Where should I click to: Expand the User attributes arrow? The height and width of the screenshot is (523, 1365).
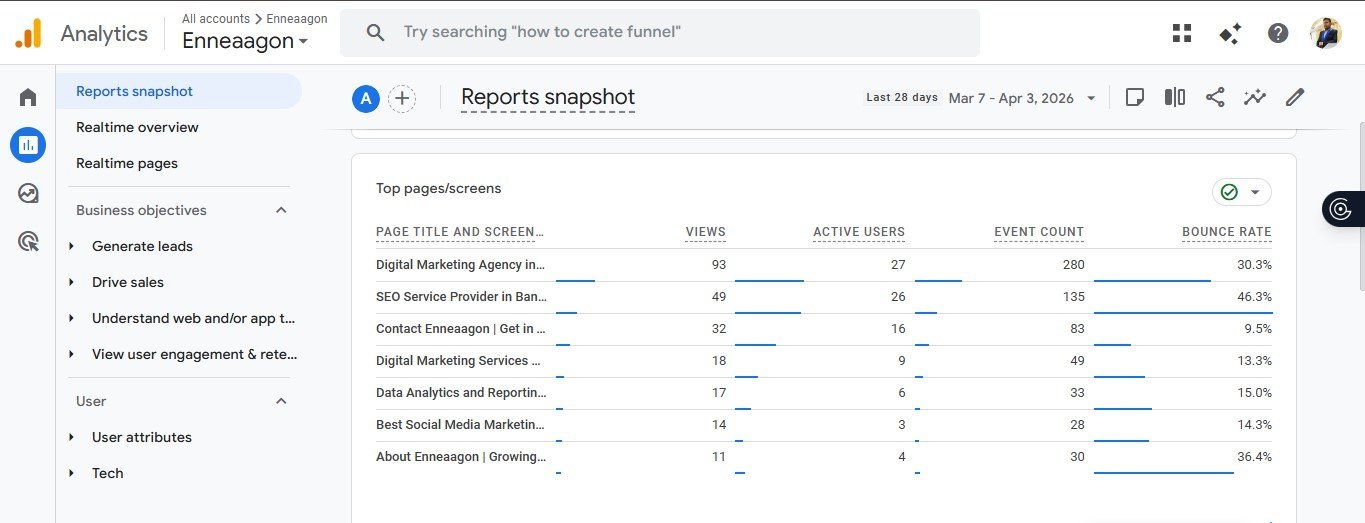pyautogui.click(x=71, y=437)
